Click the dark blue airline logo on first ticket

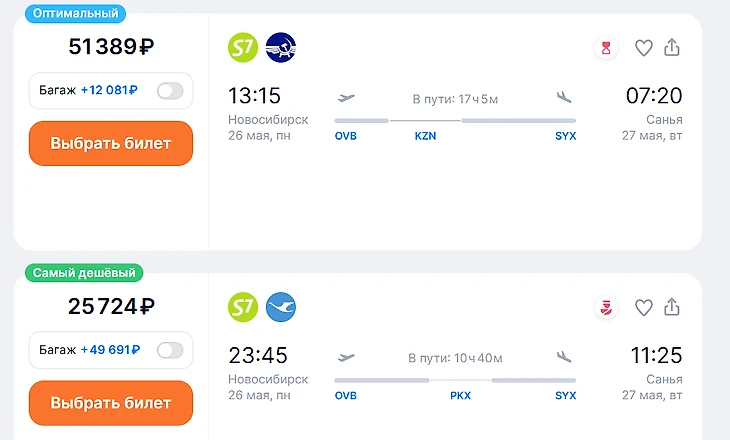[281, 47]
